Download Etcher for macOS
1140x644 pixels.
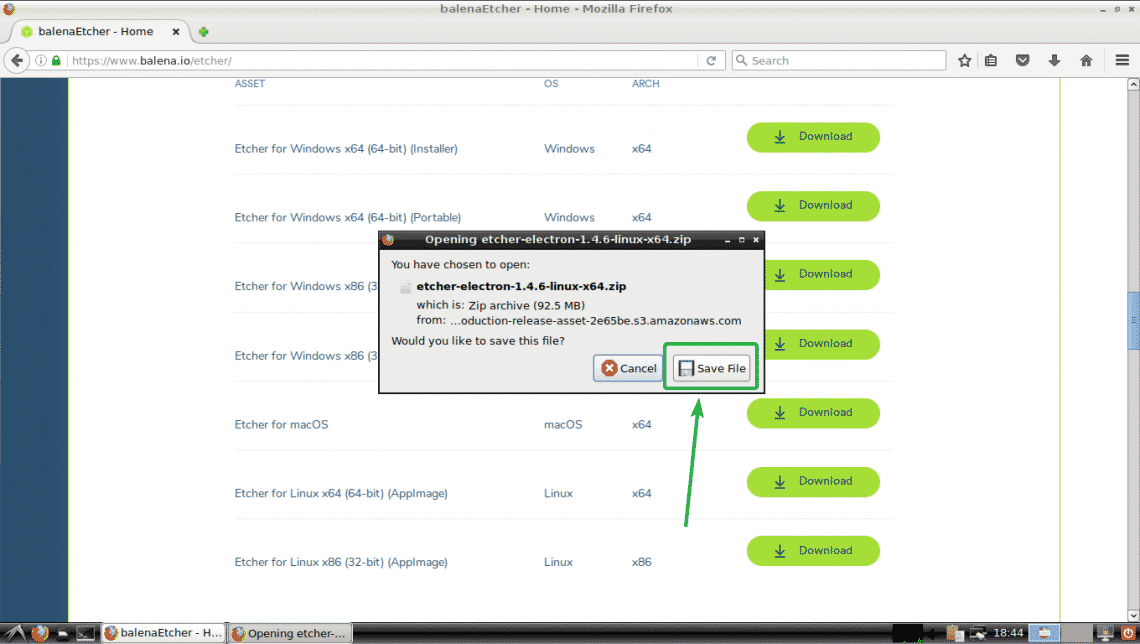(813, 413)
